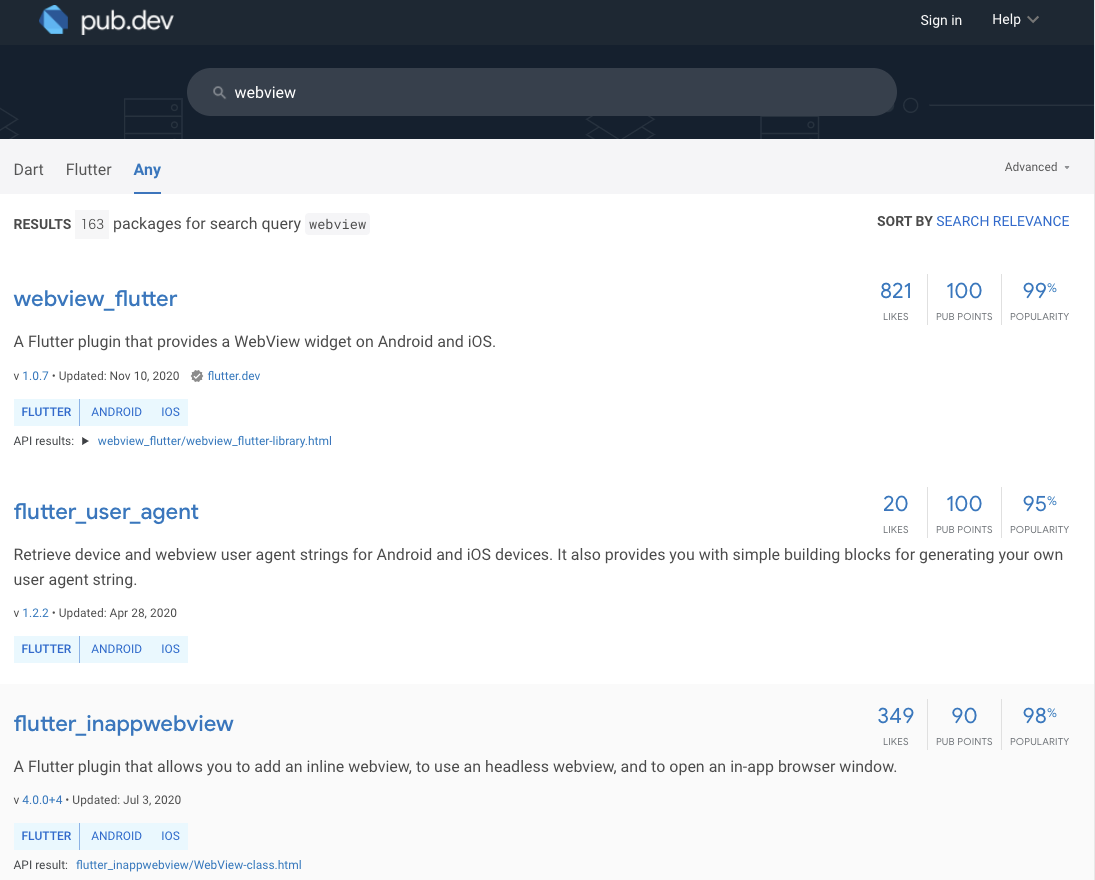Click the pub.dev Dart logo icon
The height and width of the screenshot is (880, 1095).
pos(54,20)
